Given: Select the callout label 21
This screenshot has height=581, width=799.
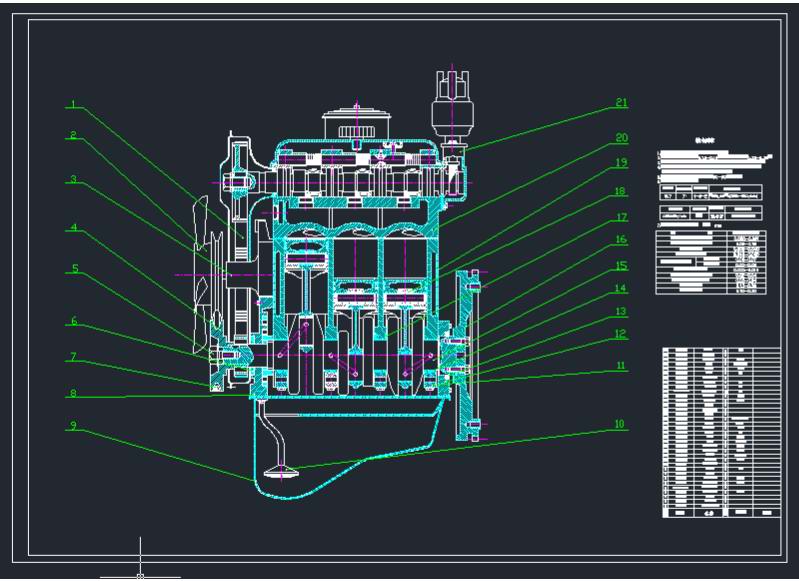Looking at the screenshot, I should click(x=621, y=102).
